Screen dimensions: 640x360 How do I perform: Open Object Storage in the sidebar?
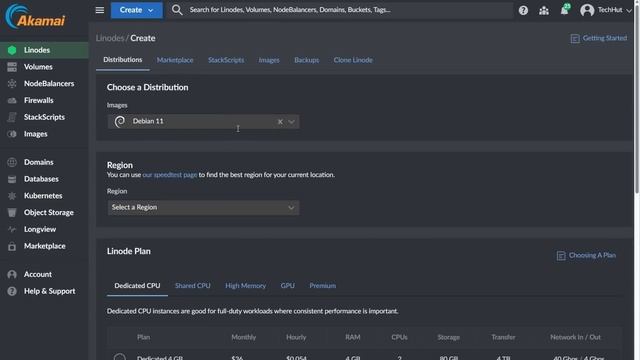49,213
